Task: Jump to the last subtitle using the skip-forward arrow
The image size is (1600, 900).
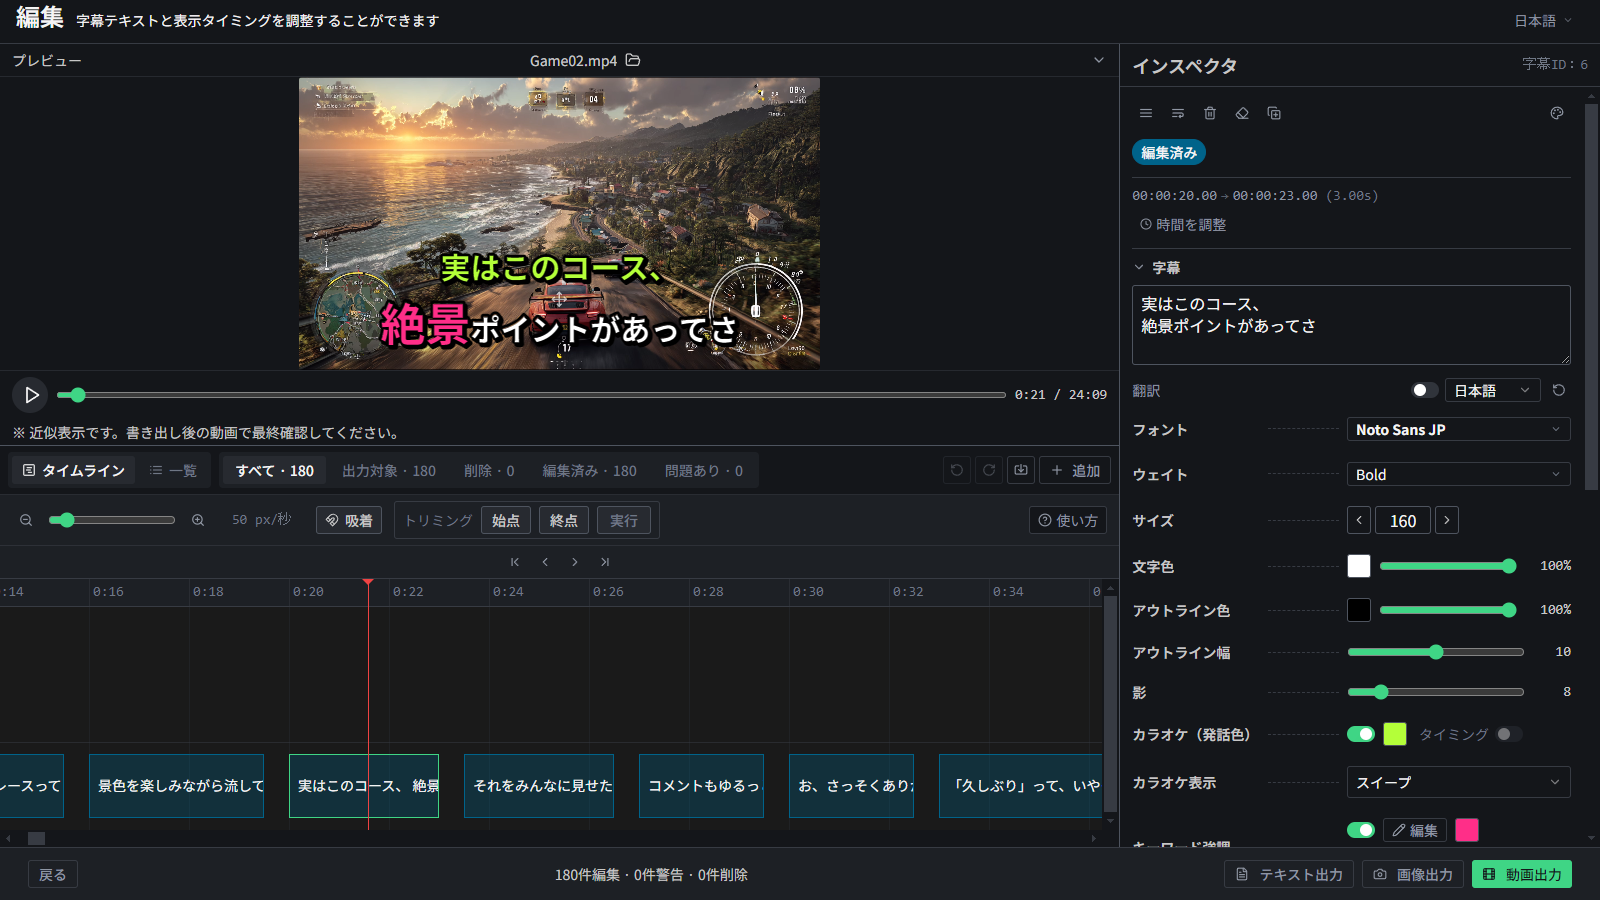Action: click(x=605, y=562)
